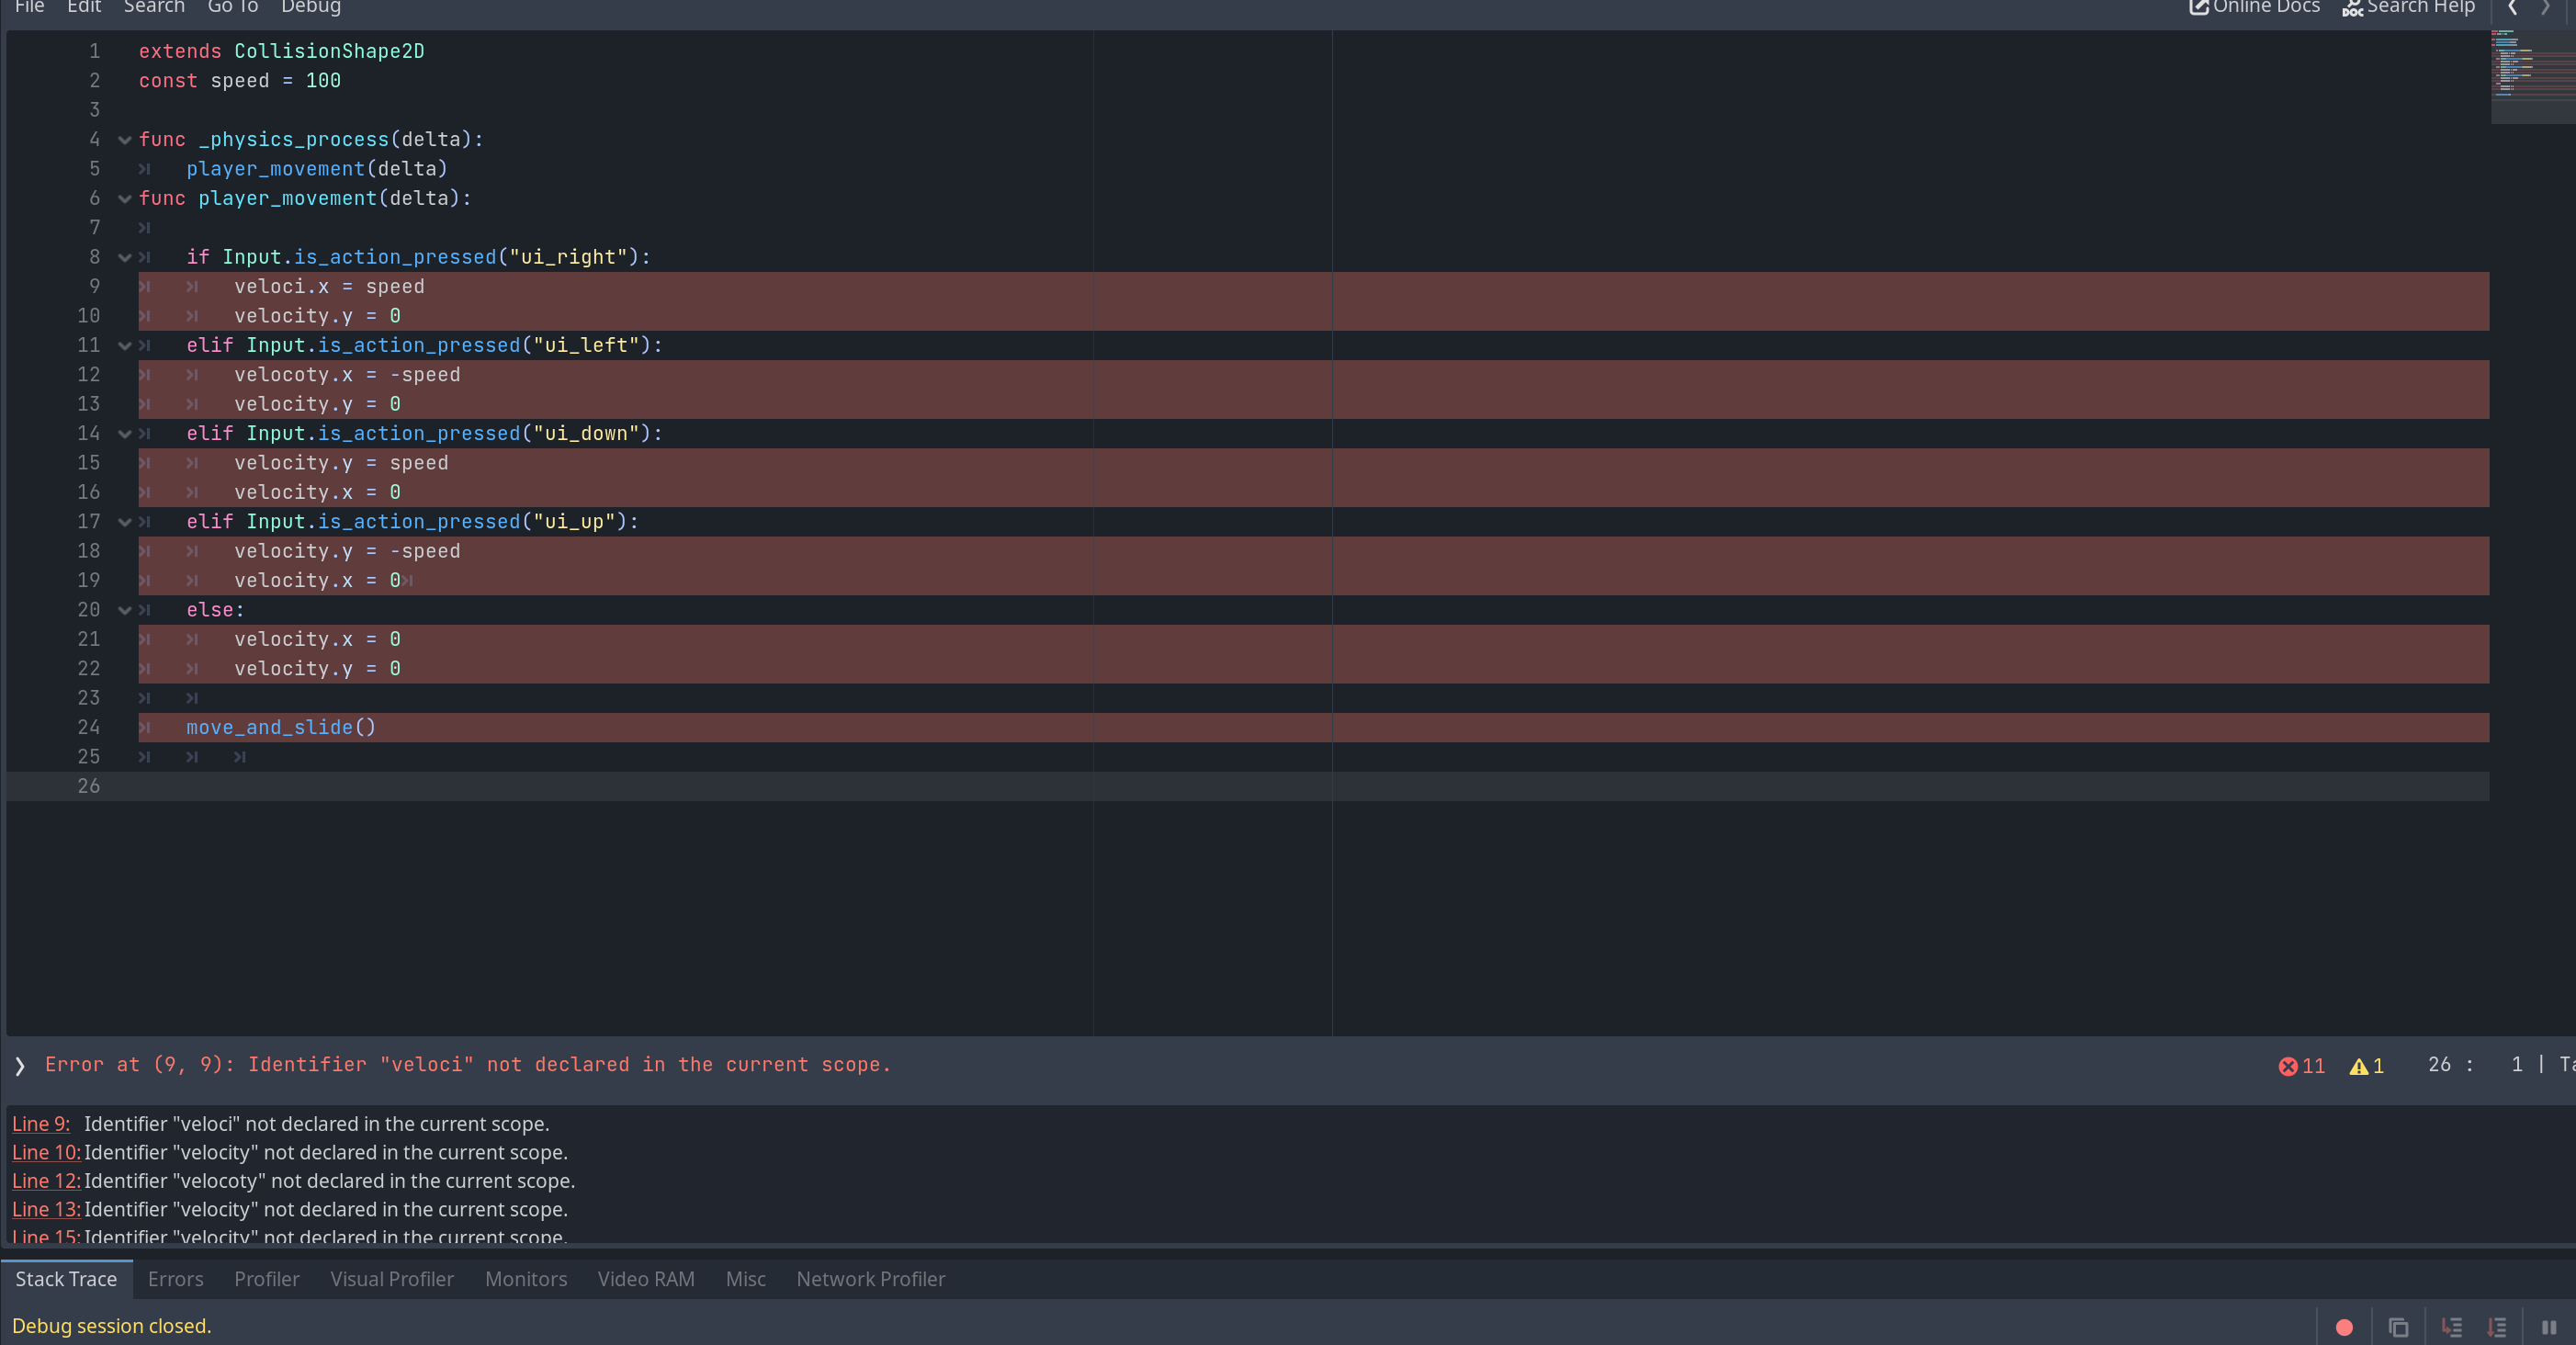Go to previous edited document arrow
Screen dimensions: 2576x1345
2512,8
